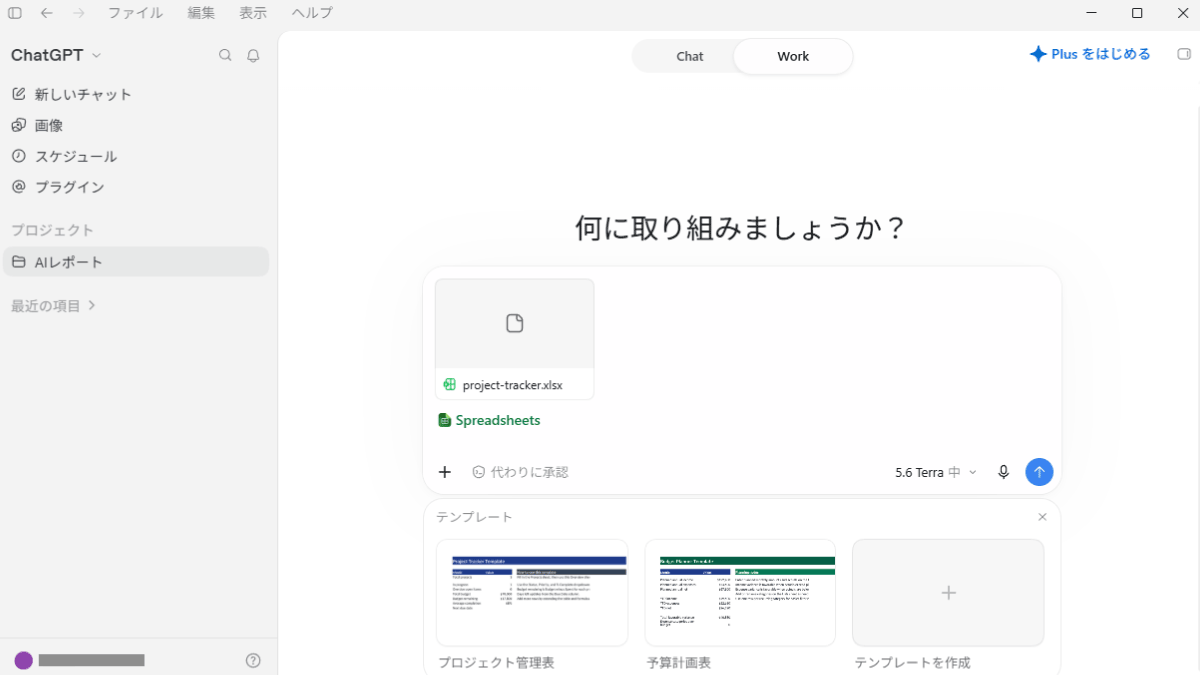Expand 最近の項目 section
Image resolution: width=1200 pixels, height=675 pixels.
pos(53,306)
